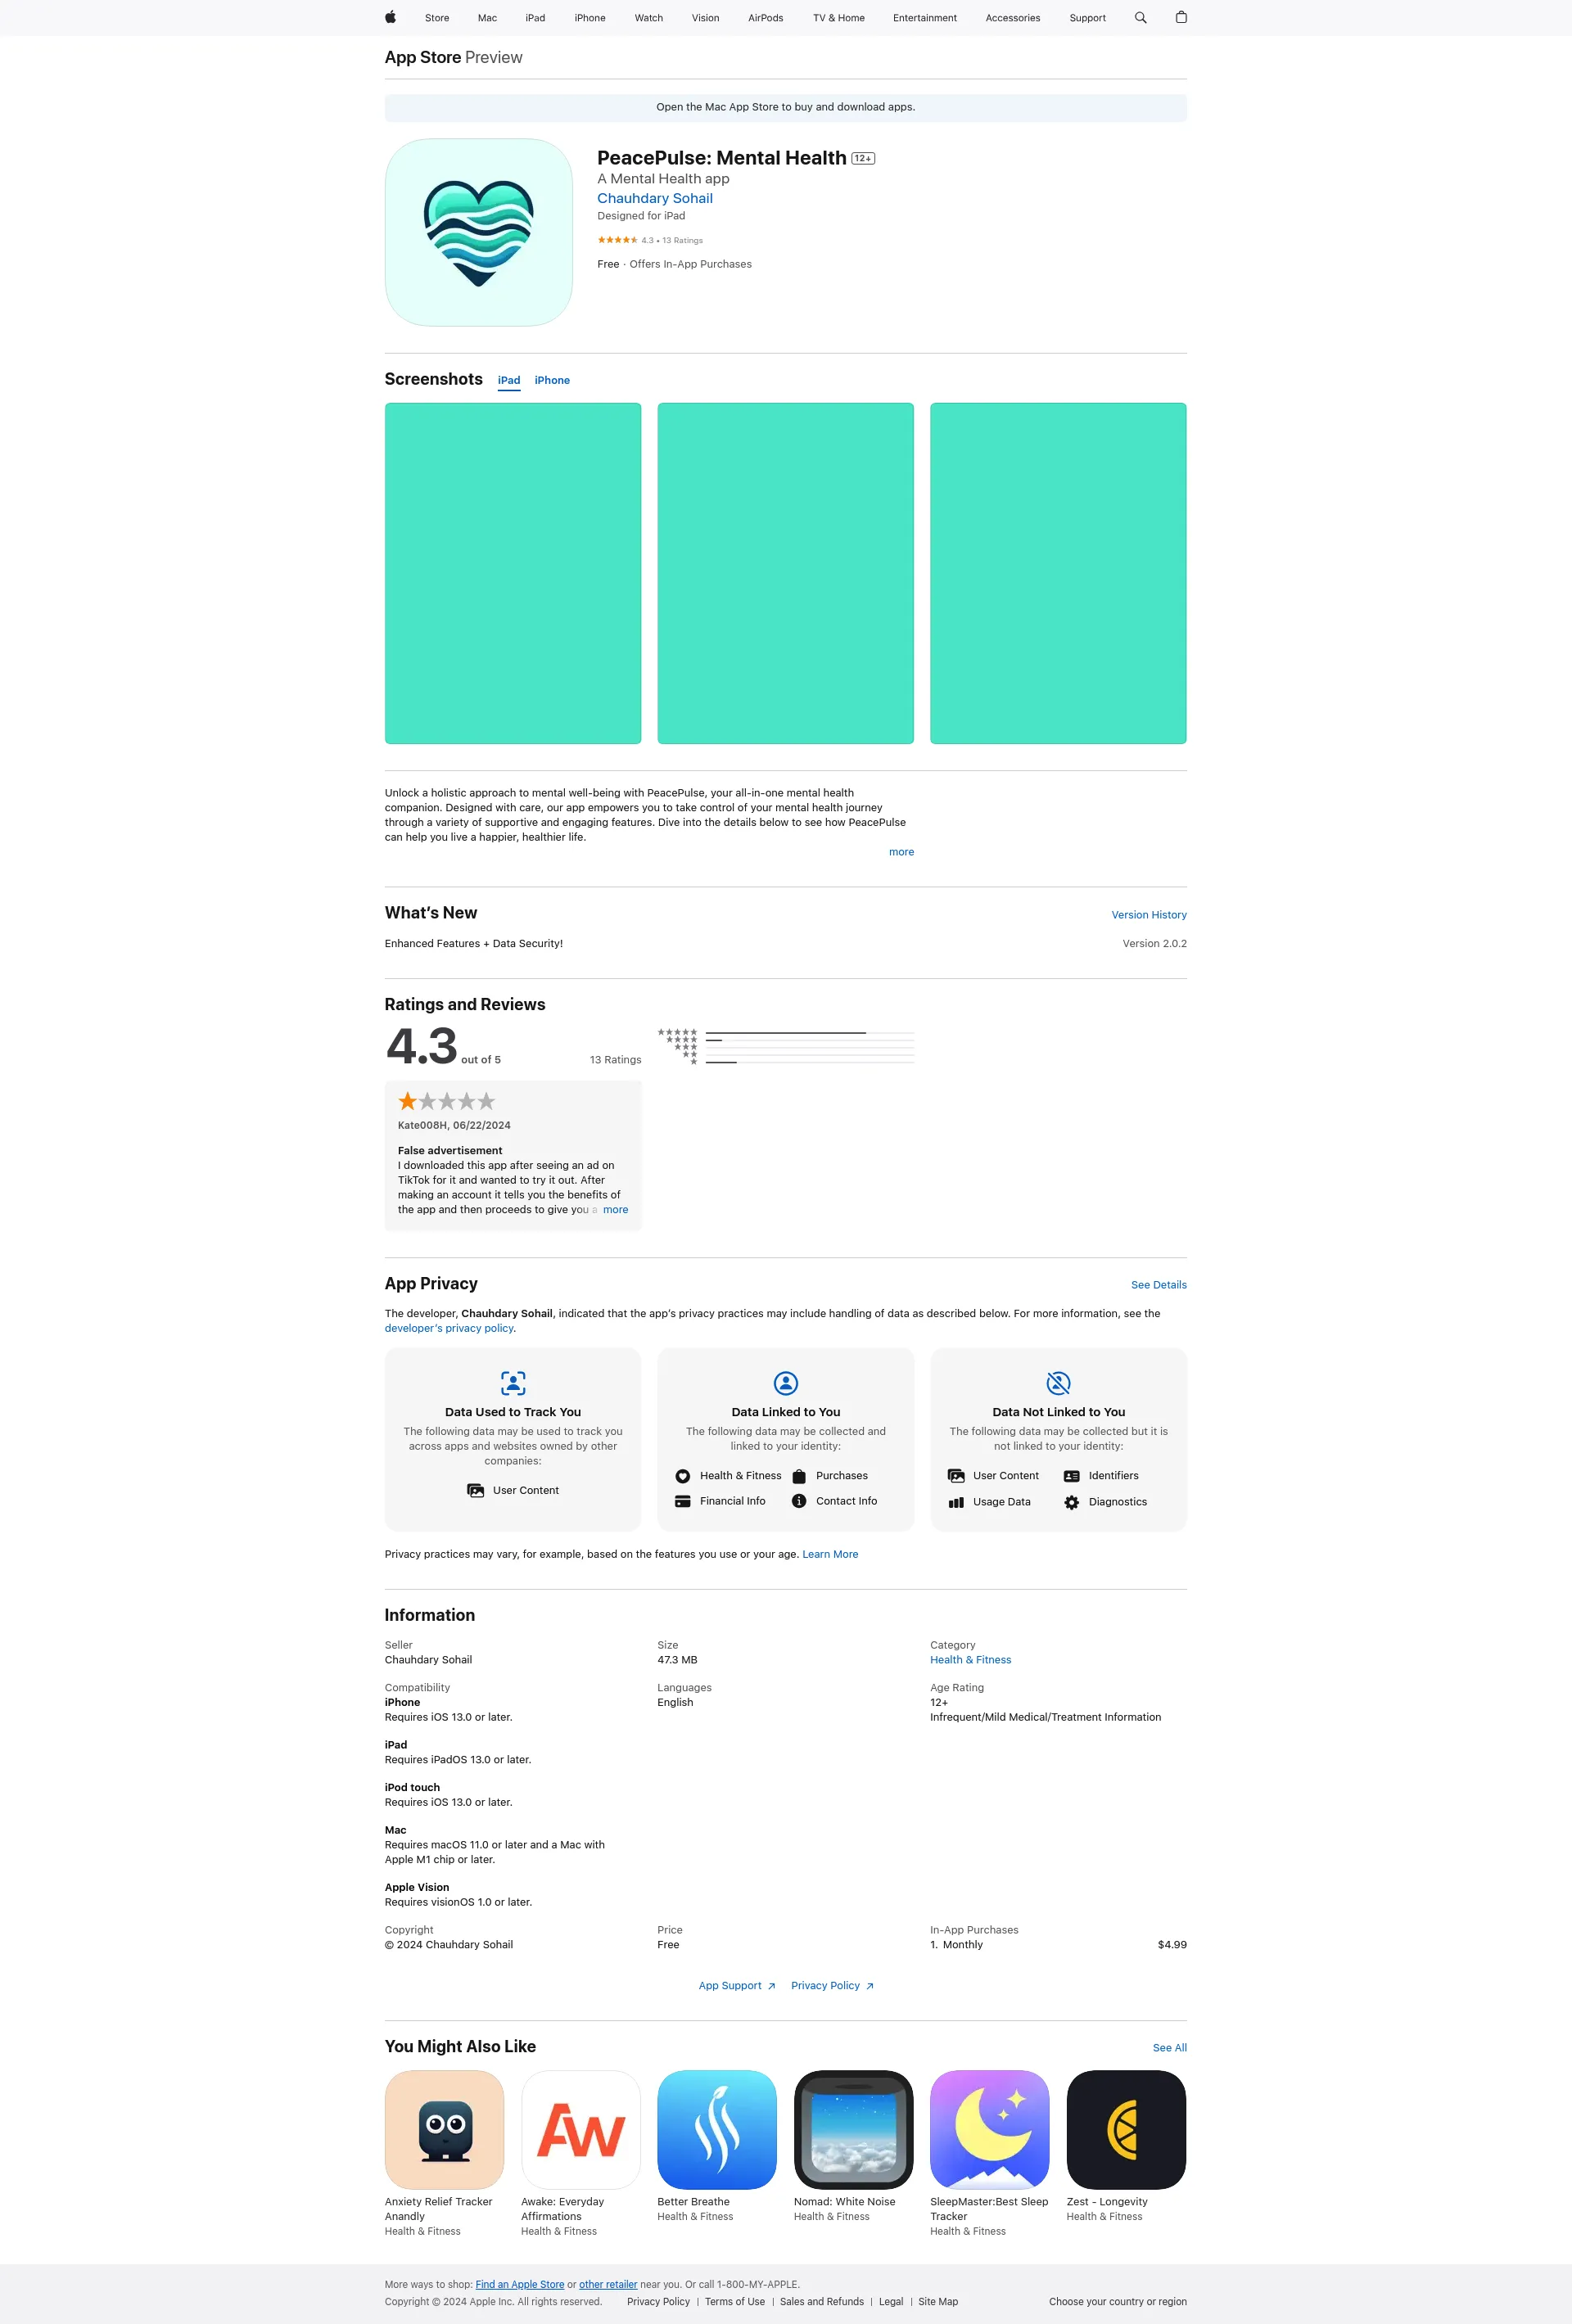Expand the review text with more
The image size is (1572, 2324).
click(616, 1208)
